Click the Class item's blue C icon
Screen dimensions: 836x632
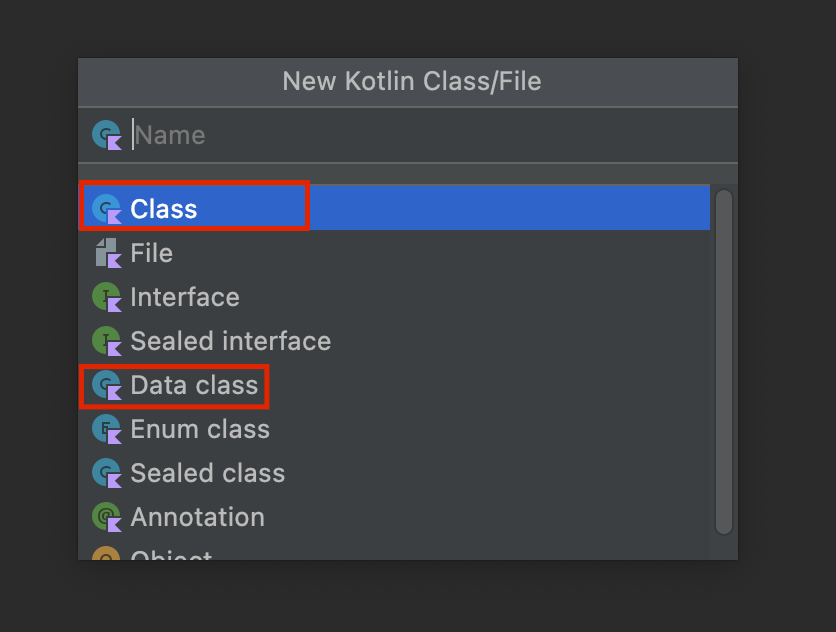pyautogui.click(x=107, y=209)
